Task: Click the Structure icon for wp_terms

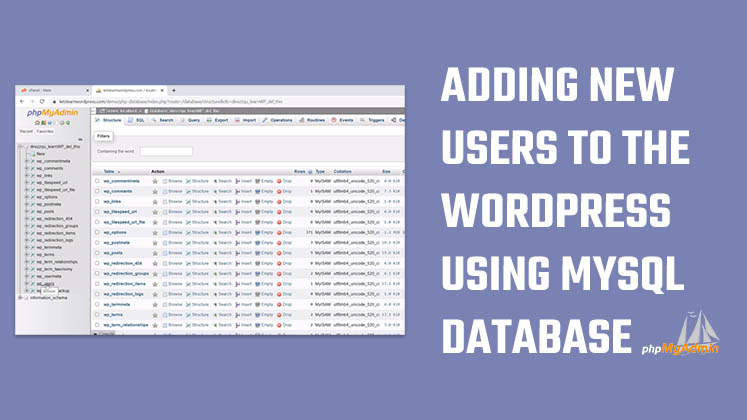Action: pyautogui.click(x=188, y=315)
